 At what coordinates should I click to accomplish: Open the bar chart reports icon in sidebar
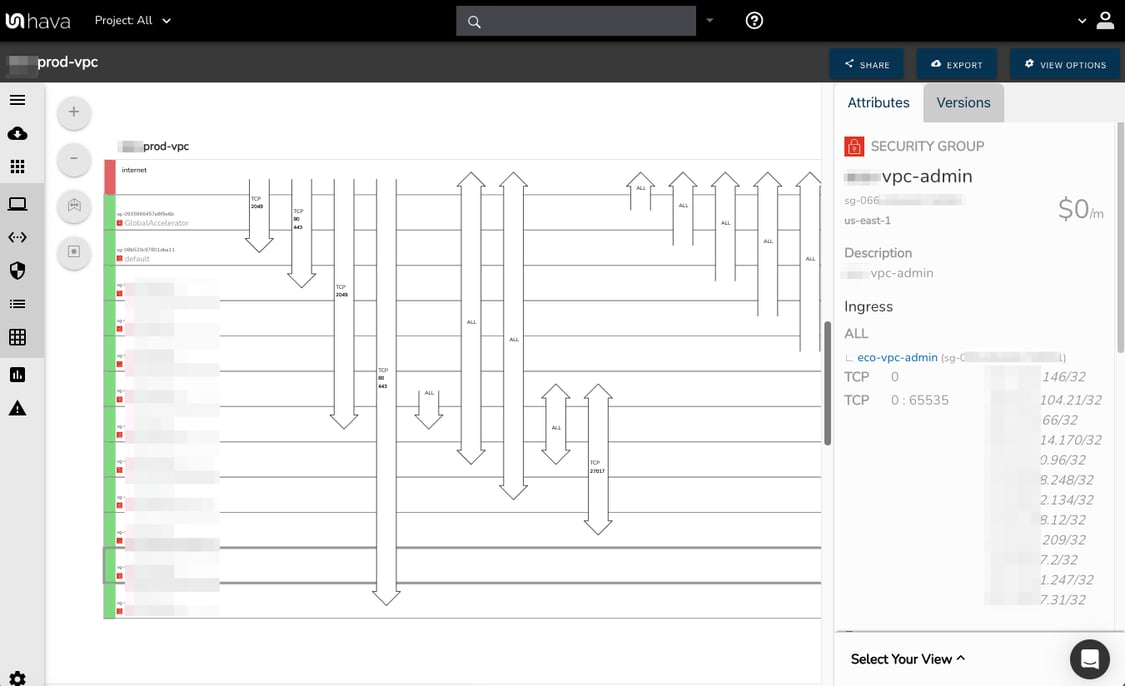[x=17, y=373]
